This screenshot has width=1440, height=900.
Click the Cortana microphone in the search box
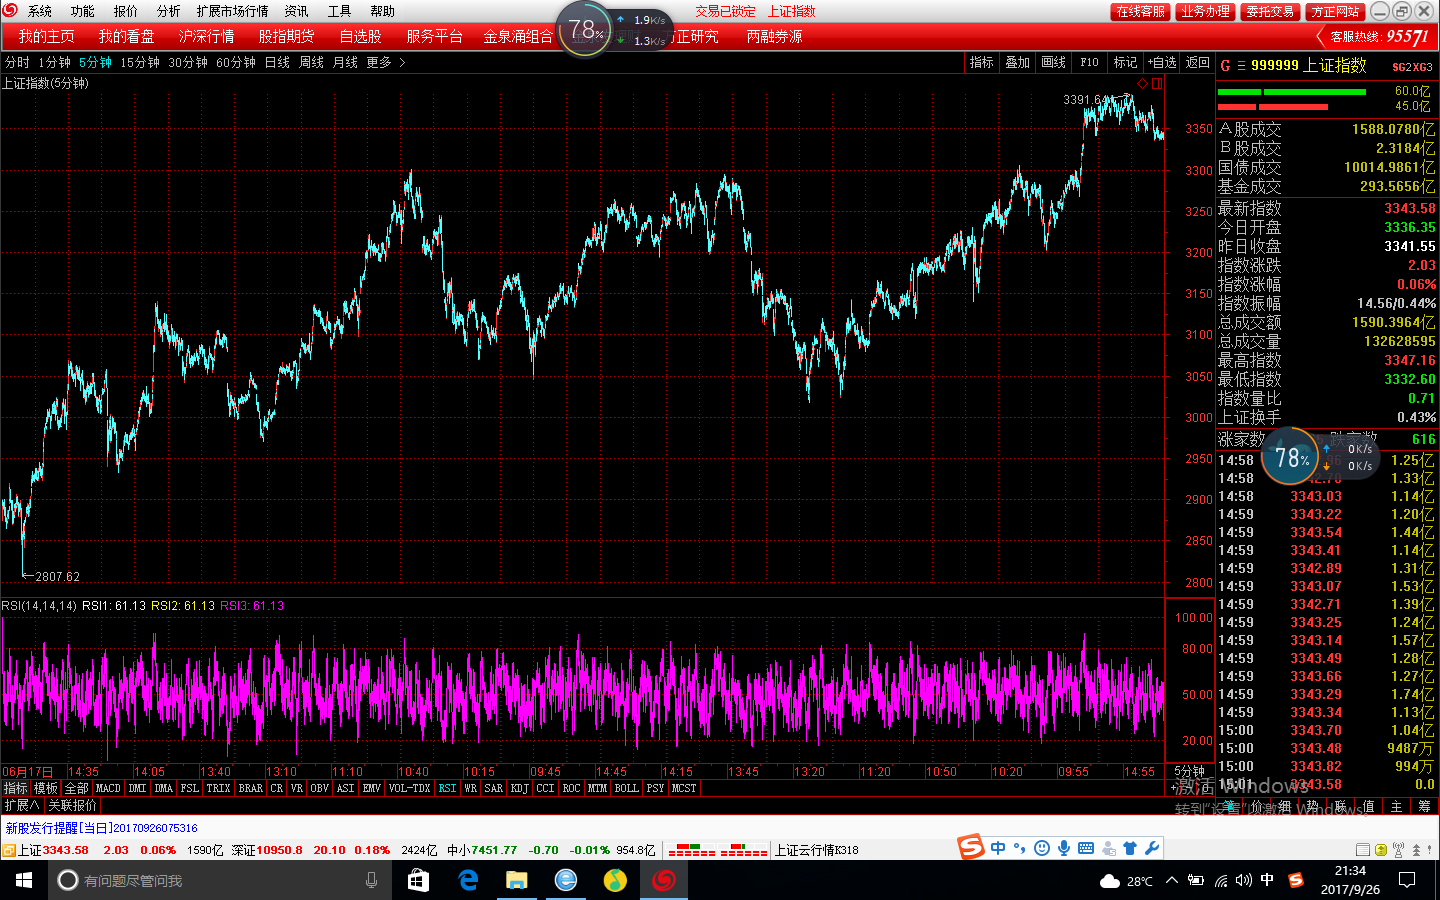click(x=371, y=880)
